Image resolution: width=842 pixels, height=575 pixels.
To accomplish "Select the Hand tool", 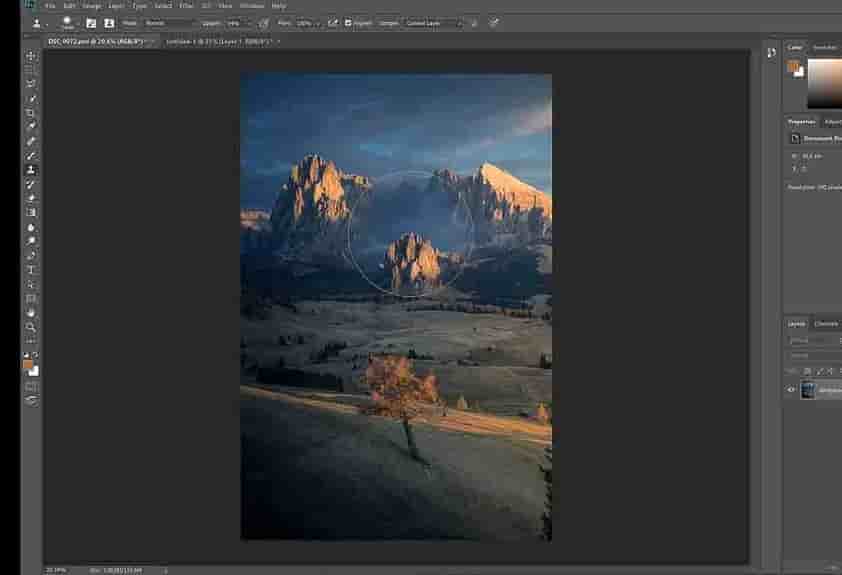I will 31,313.
